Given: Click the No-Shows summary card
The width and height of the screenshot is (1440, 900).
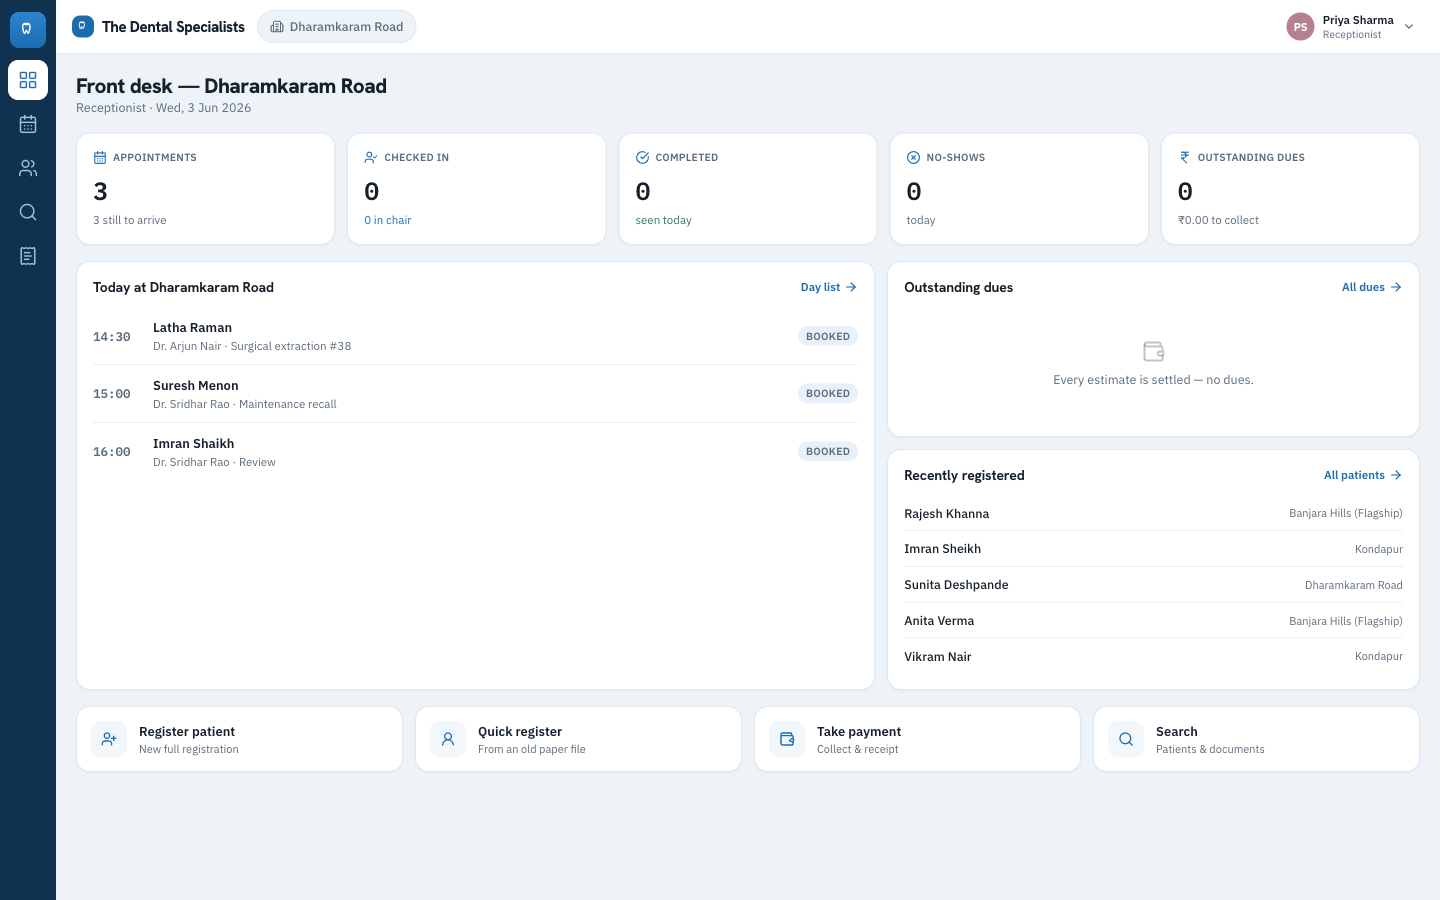Looking at the screenshot, I should (x=1019, y=189).
